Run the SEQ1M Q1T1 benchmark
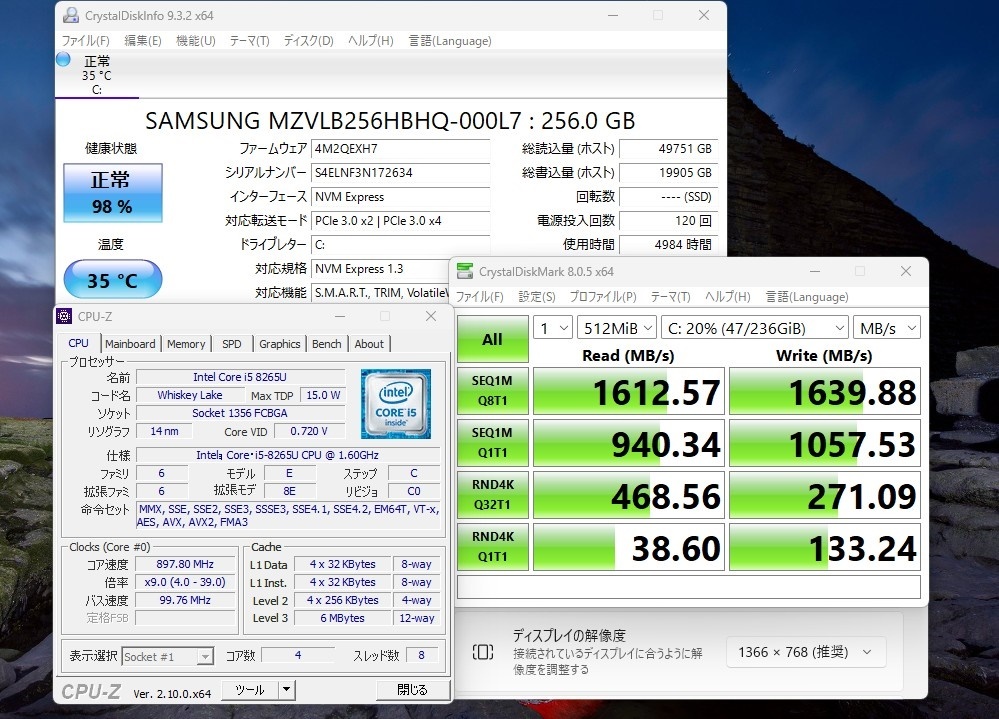Screen dimensions: 999x719 [x=492, y=443]
